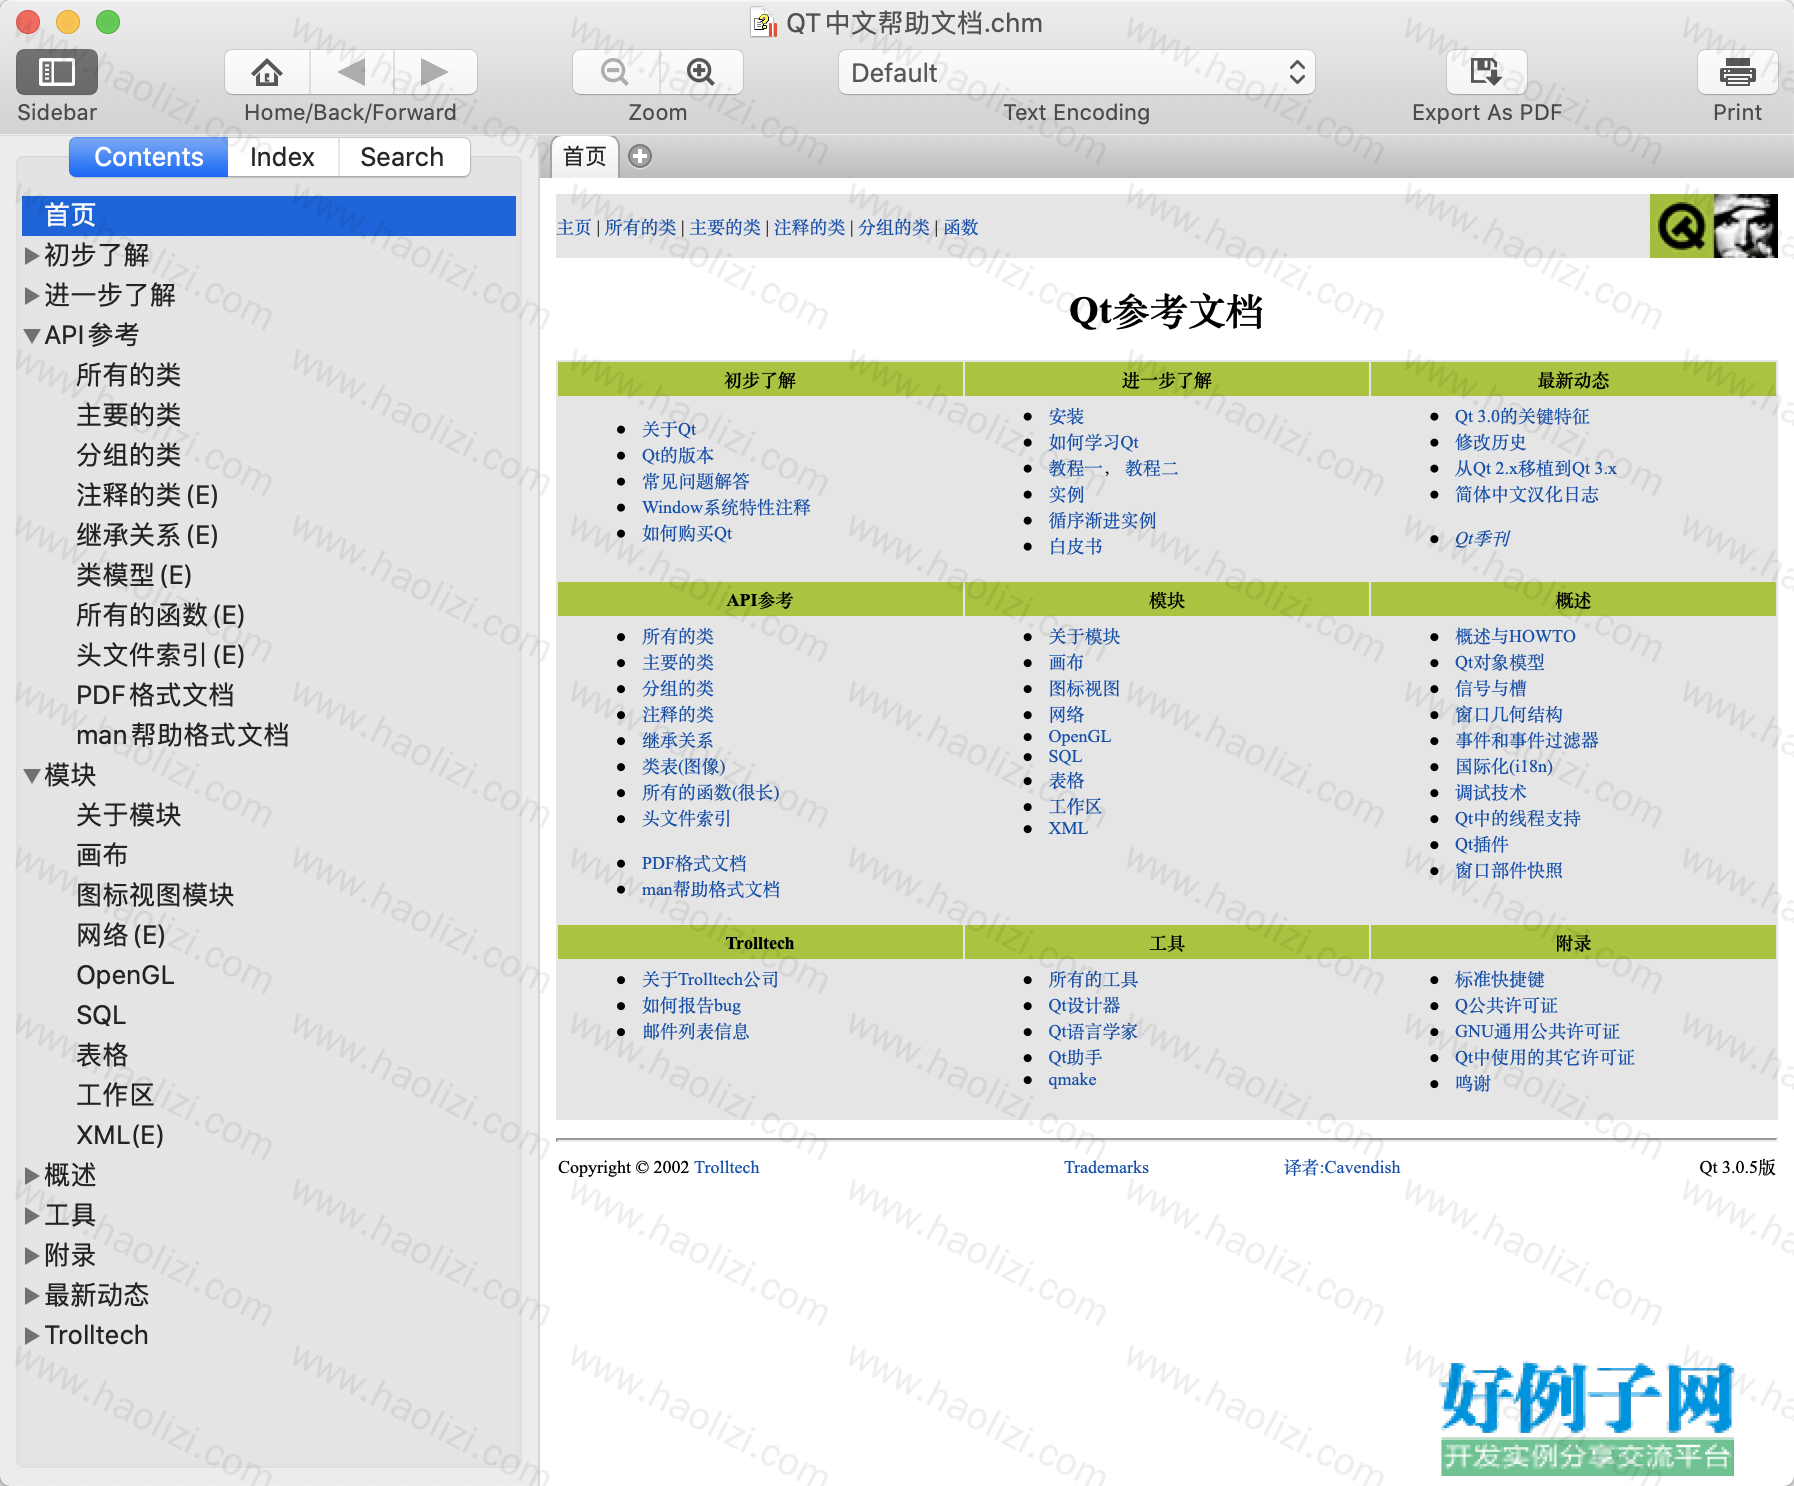Open the 所有的函数(很长) link

point(710,792)
